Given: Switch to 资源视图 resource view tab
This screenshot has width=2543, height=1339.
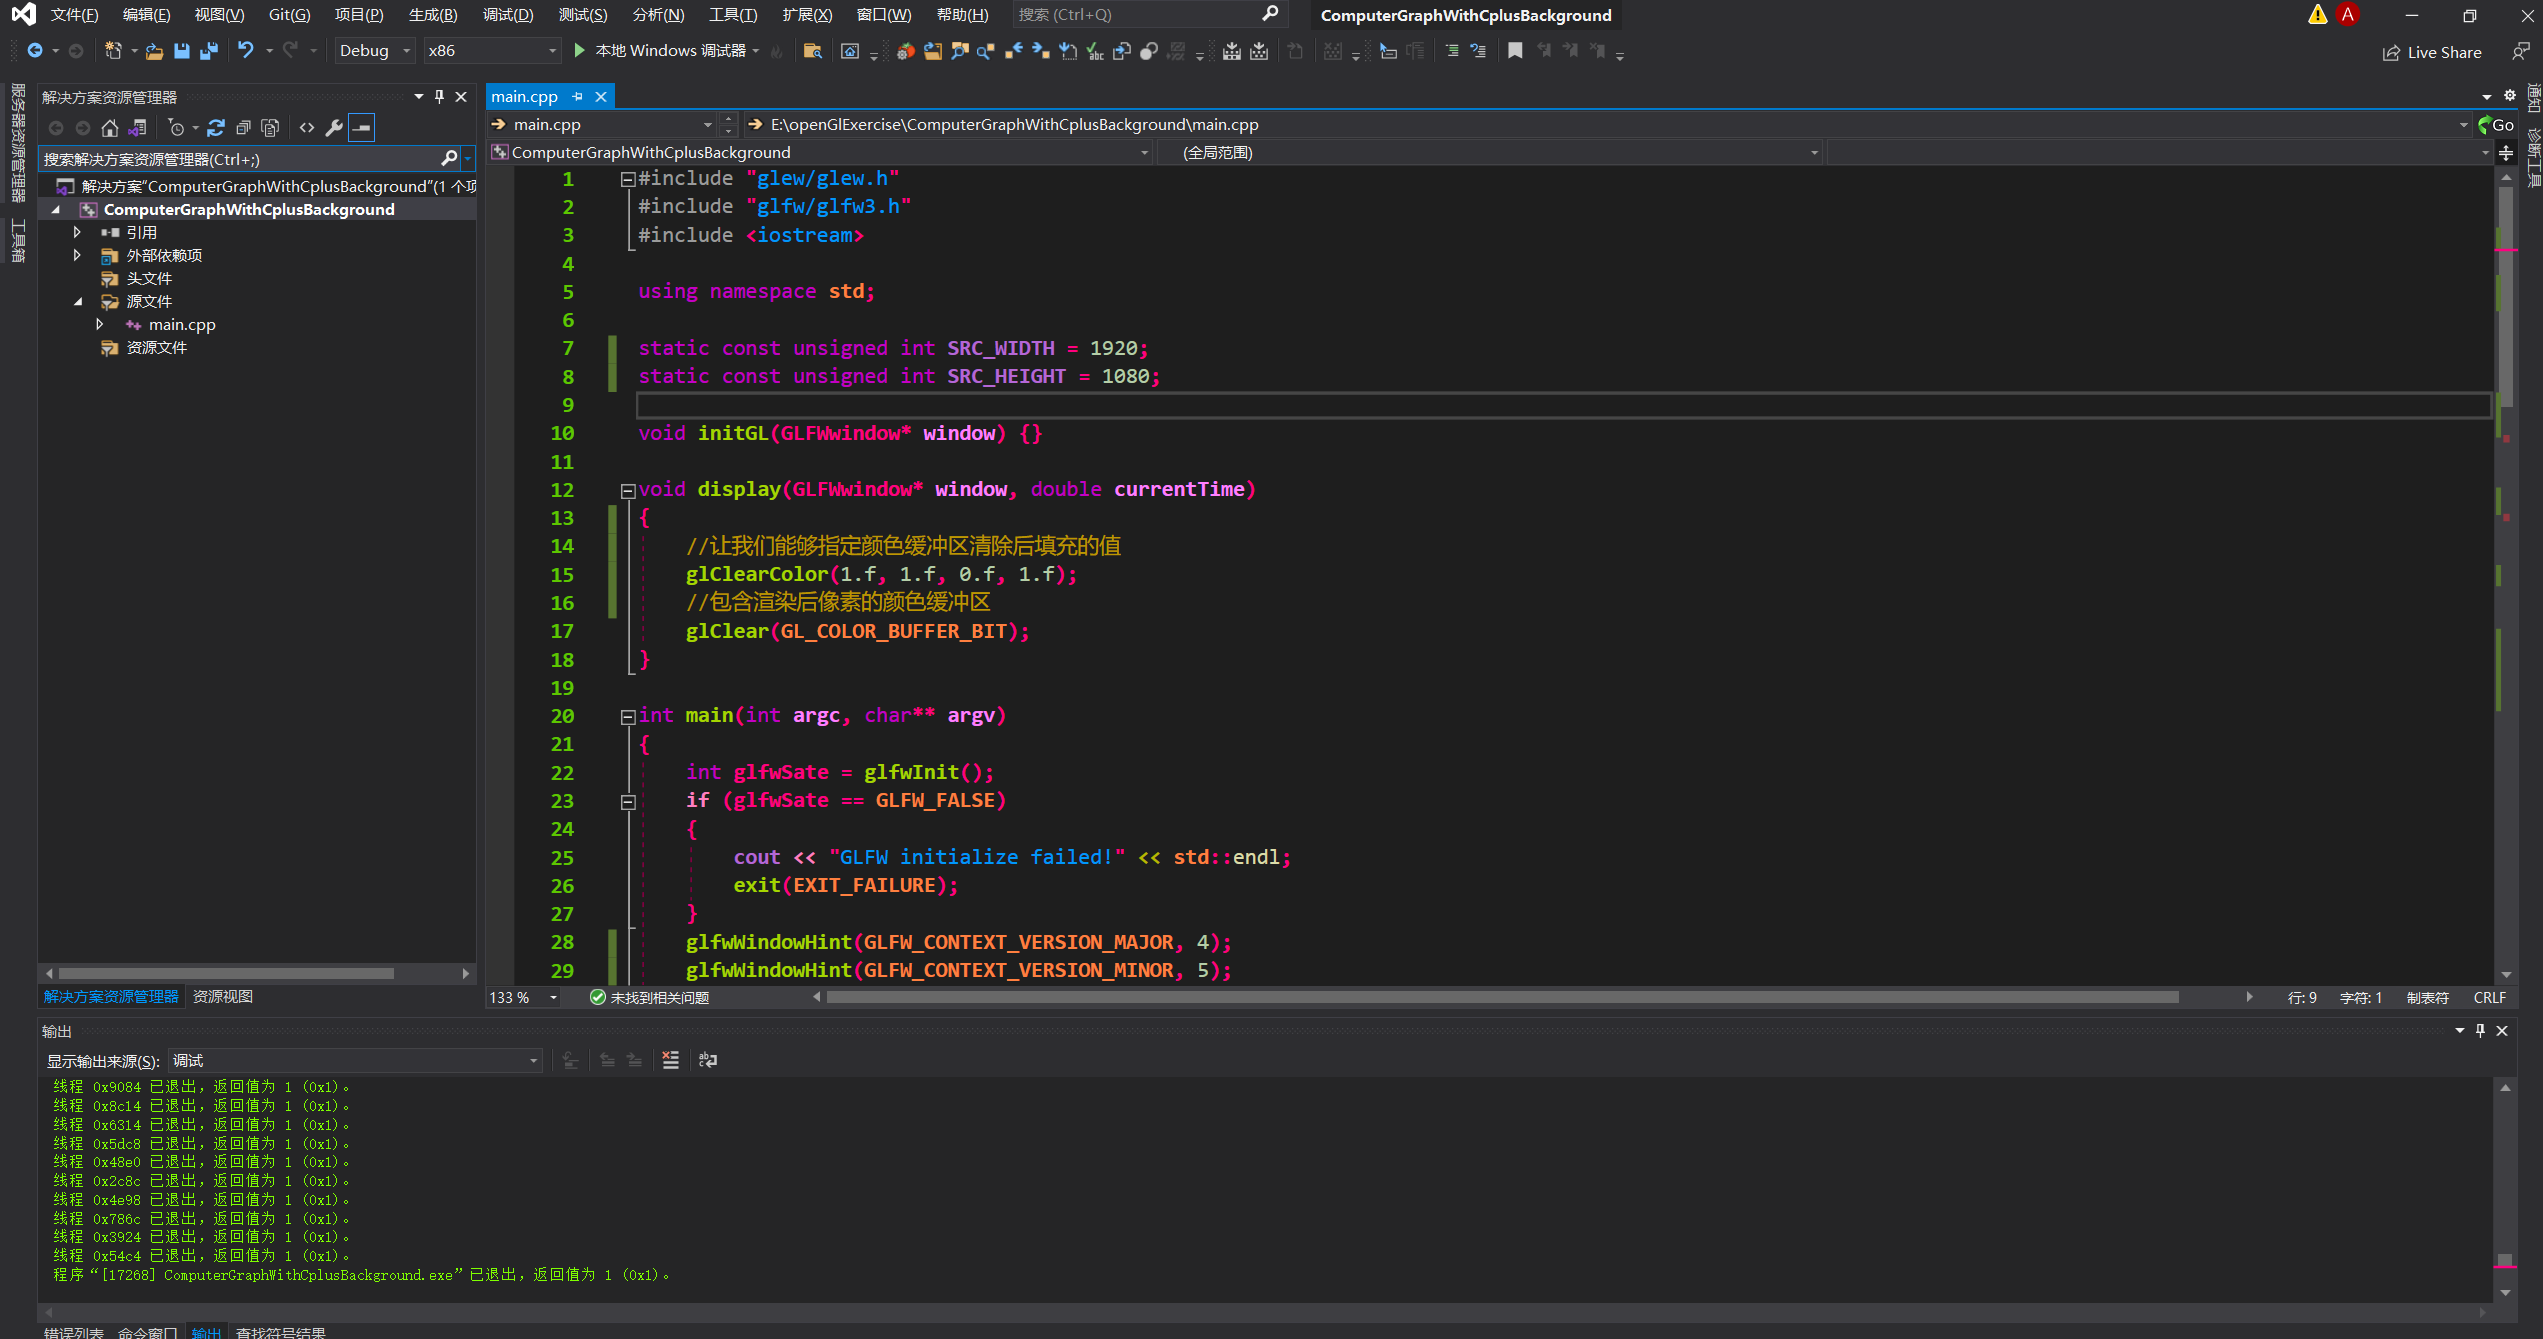Looking at the screenshot, I should click(223, 997).
